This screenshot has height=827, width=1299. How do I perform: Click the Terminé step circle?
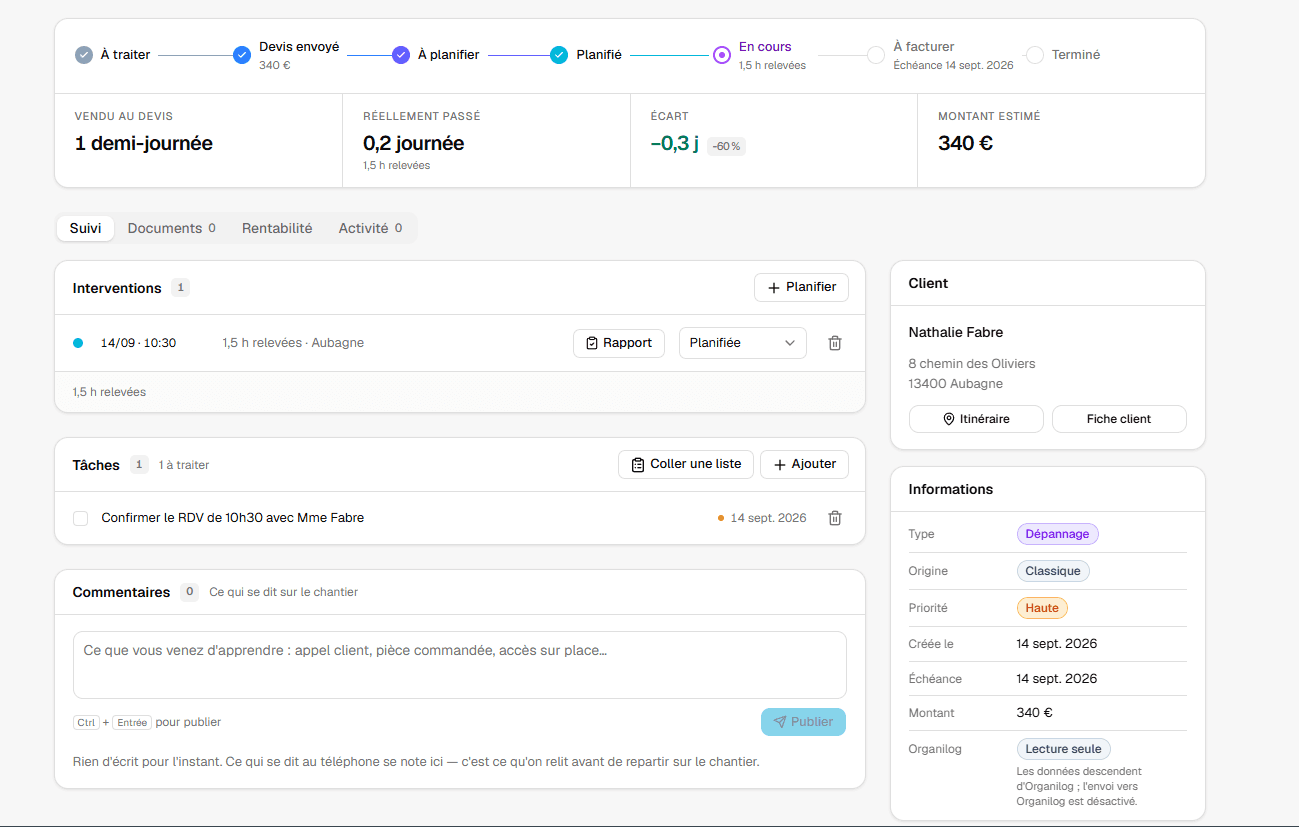pos(1035,55)
